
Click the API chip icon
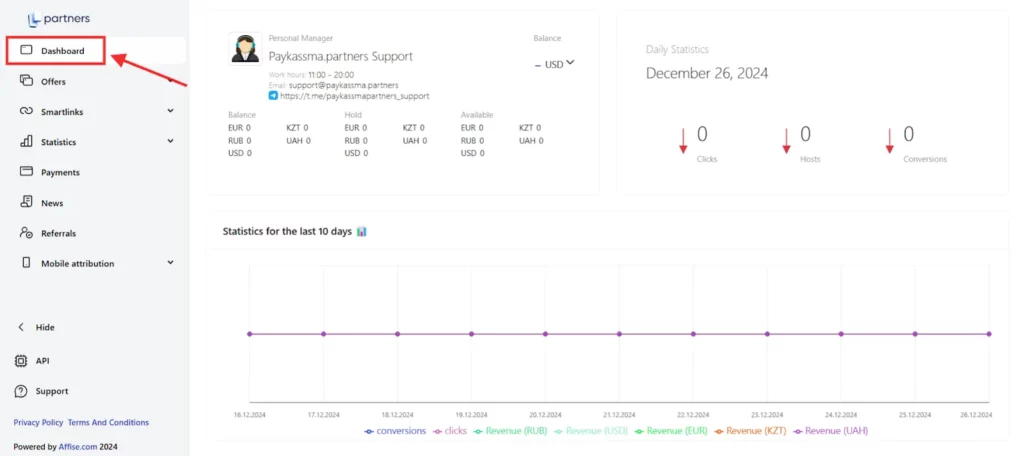[x=21, y=361]
